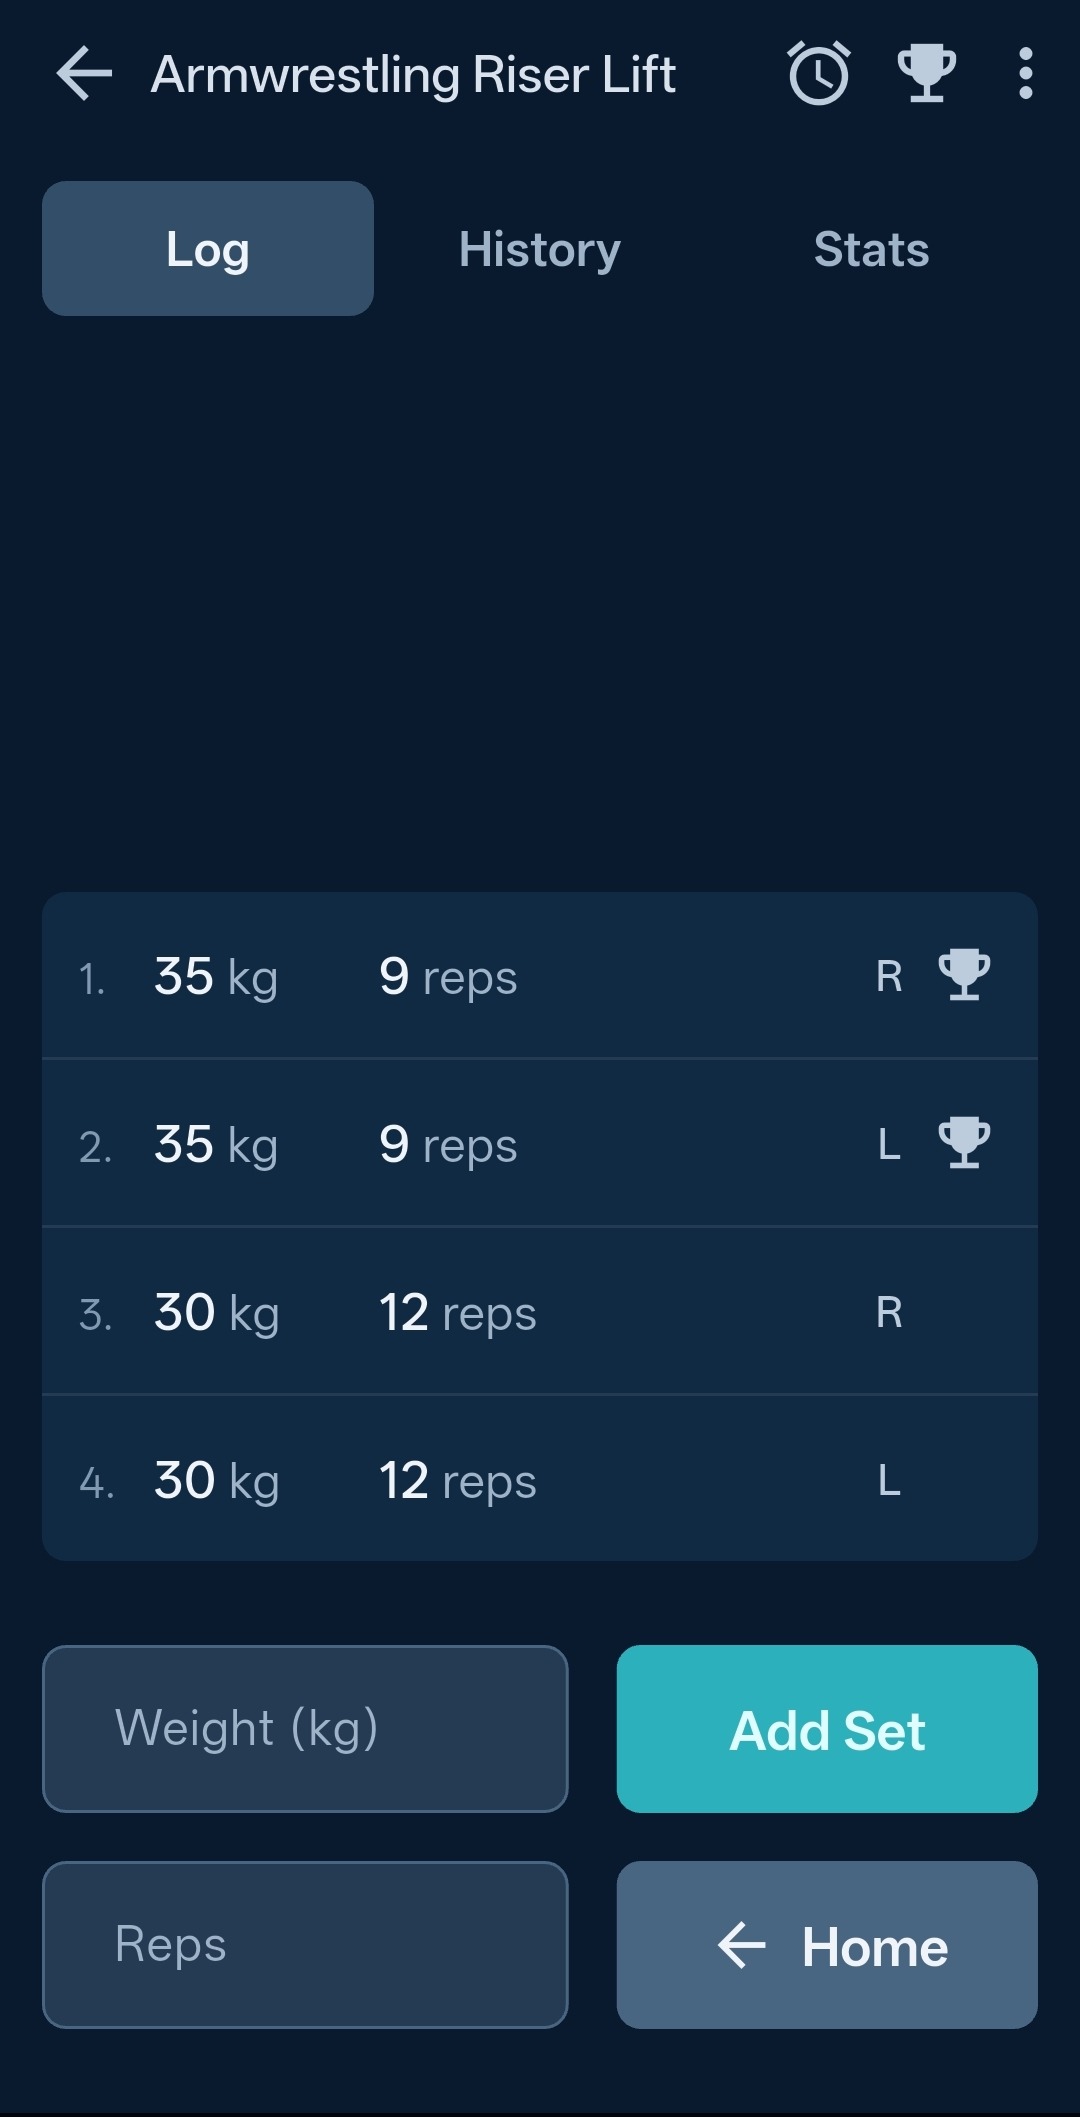Focus the Reps input field

point(305,1945)
